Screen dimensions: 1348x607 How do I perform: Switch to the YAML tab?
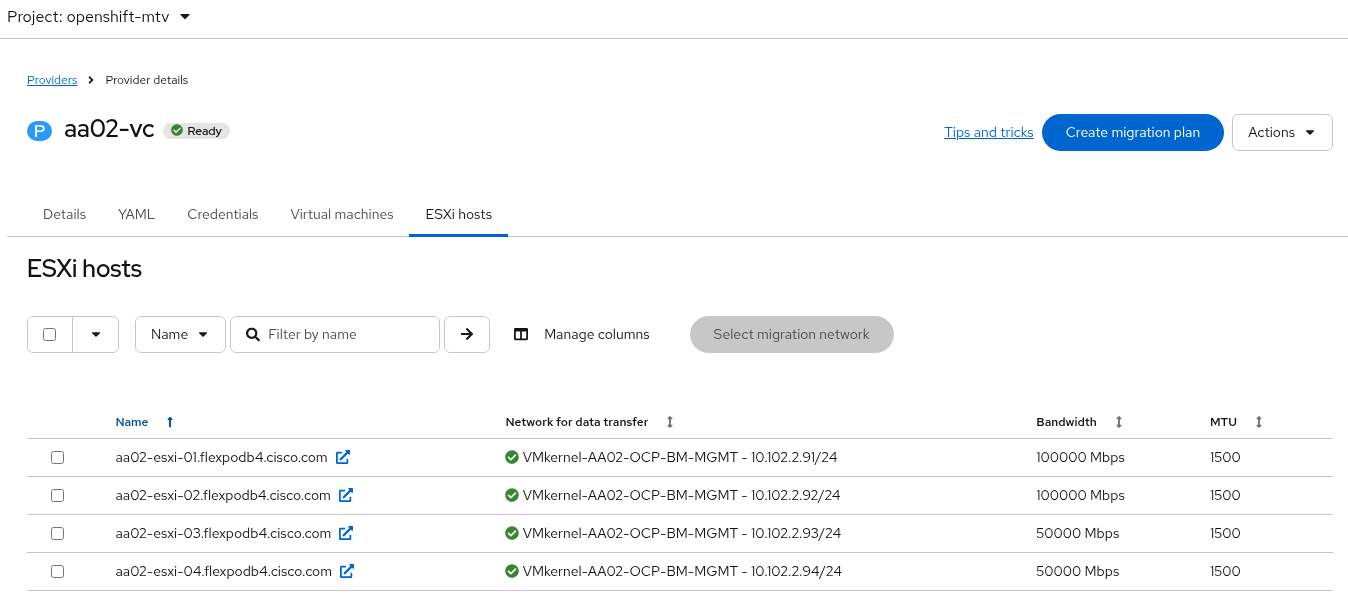(x=136, y=214)
